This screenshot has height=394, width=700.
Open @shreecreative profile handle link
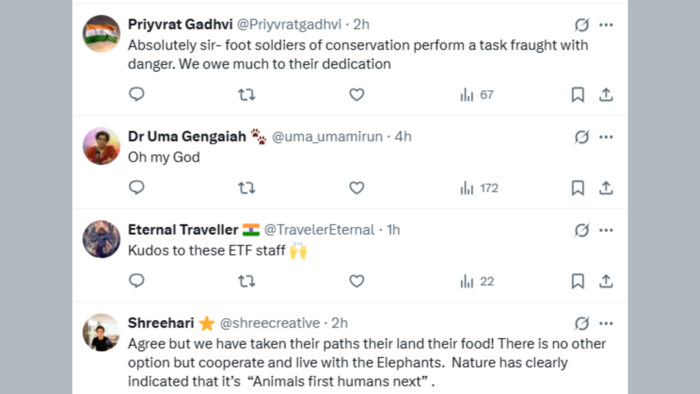pyautogui.click(x=270, y=323)
